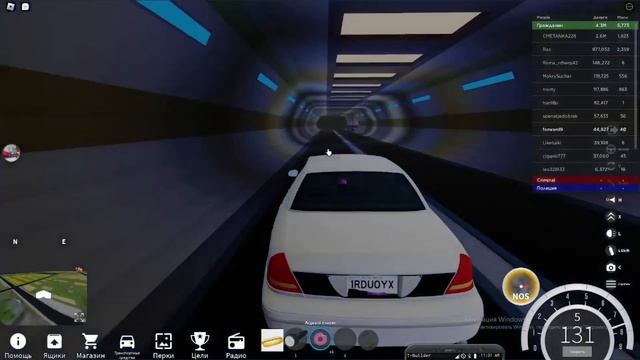The image size is (640, 360).
Task: Click the round avatar icon on left edge
Action: [11, 153]
